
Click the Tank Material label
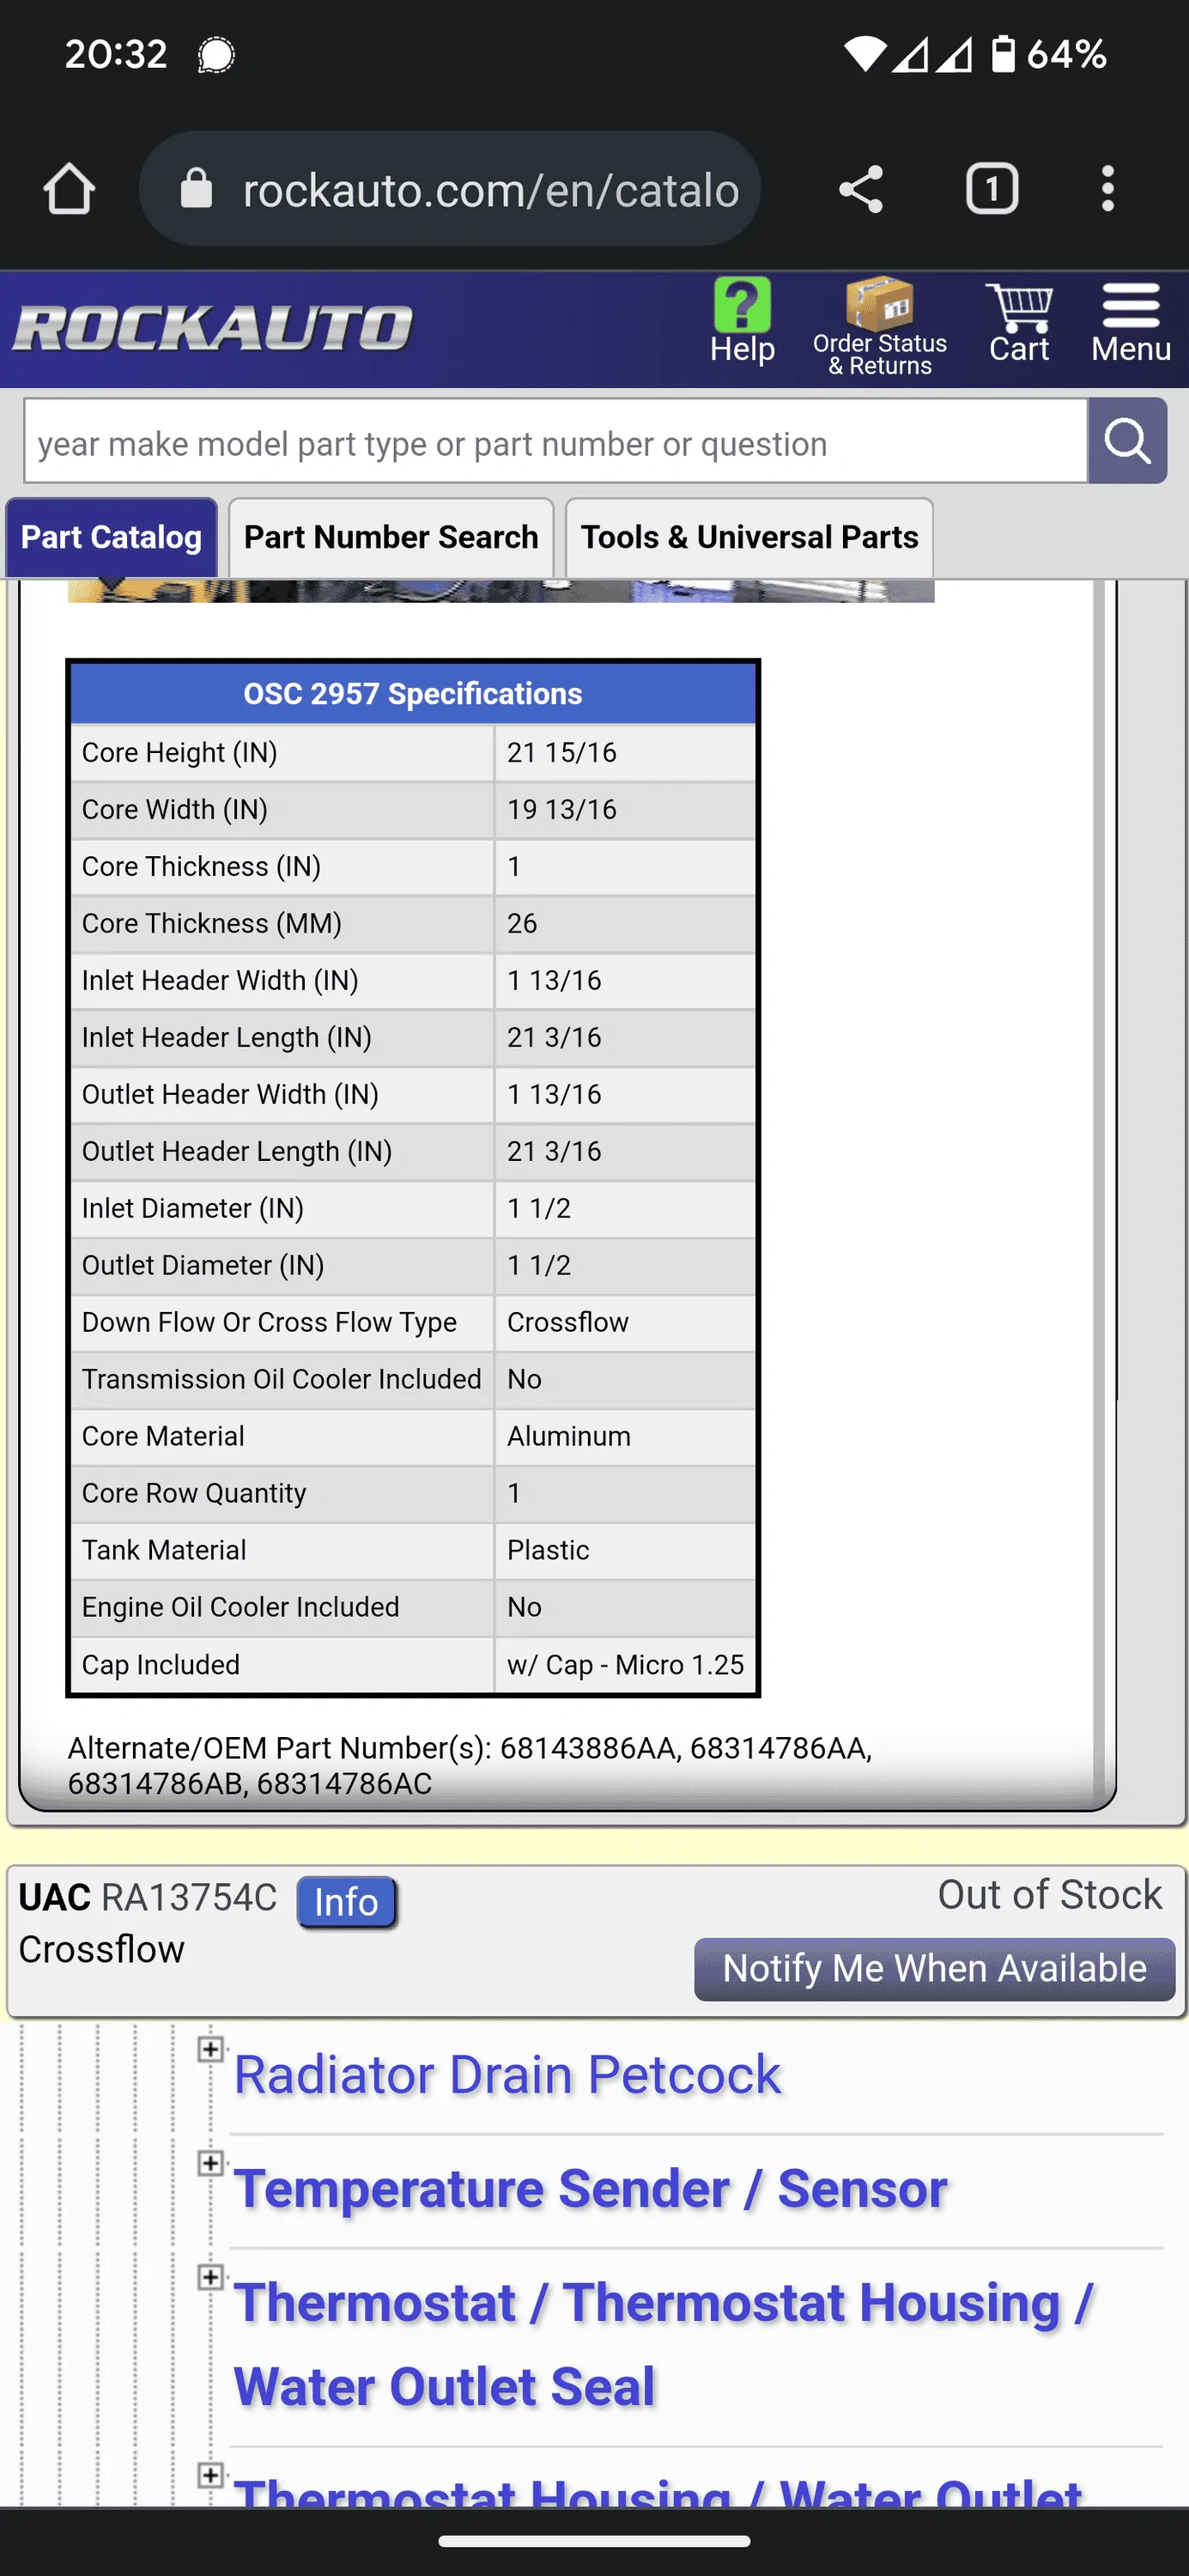pyautogui.click(x=164, y=1550)
